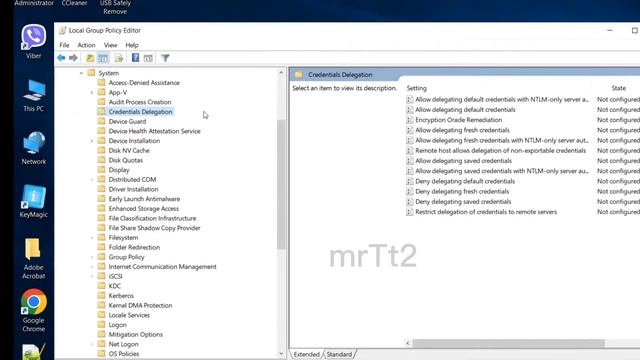640x360 pixels.
Task: Launch Google Chrome from the desktop
Action: point(33,311)
